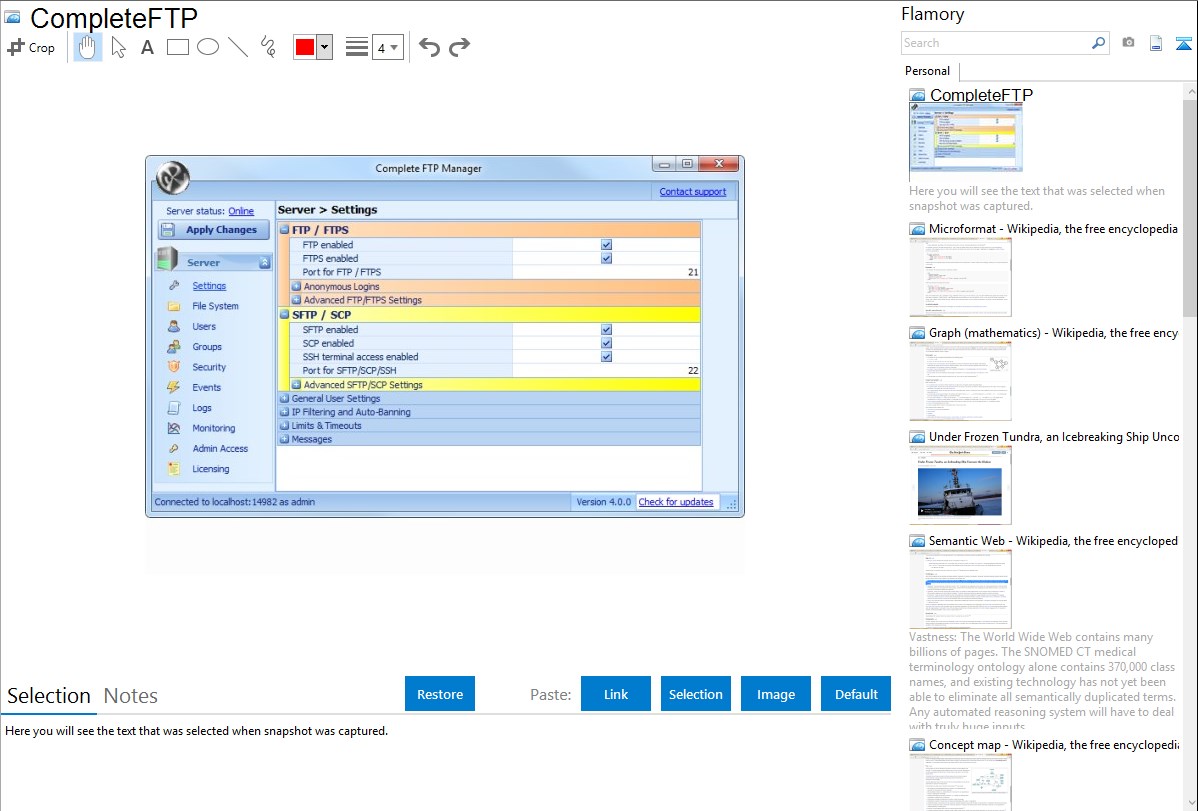Screen dimensions: 1198x811
Task: Paste as Link button
Action: (x=616, y=694)
